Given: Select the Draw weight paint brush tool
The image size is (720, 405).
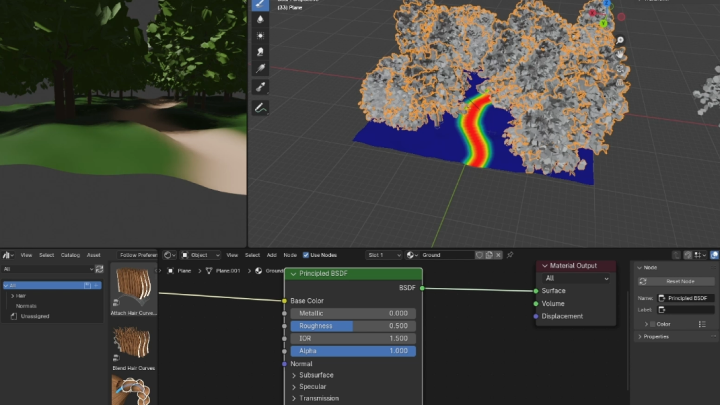Looking at the screenshot, I should 260,5.
